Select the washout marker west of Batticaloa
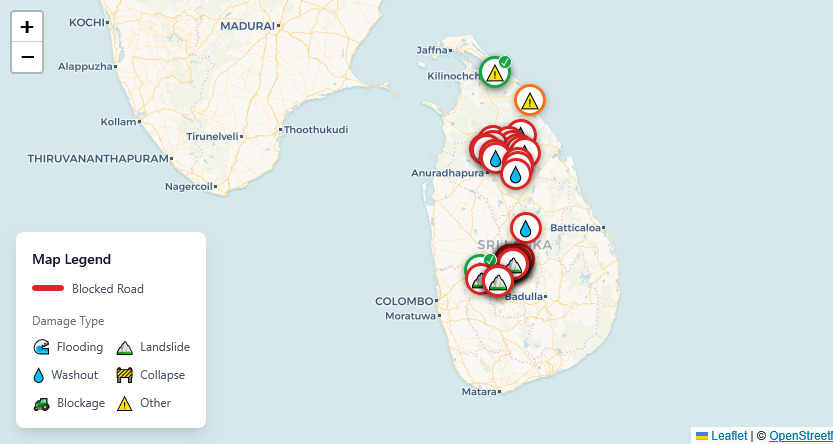833x444 pixels. 526,229
